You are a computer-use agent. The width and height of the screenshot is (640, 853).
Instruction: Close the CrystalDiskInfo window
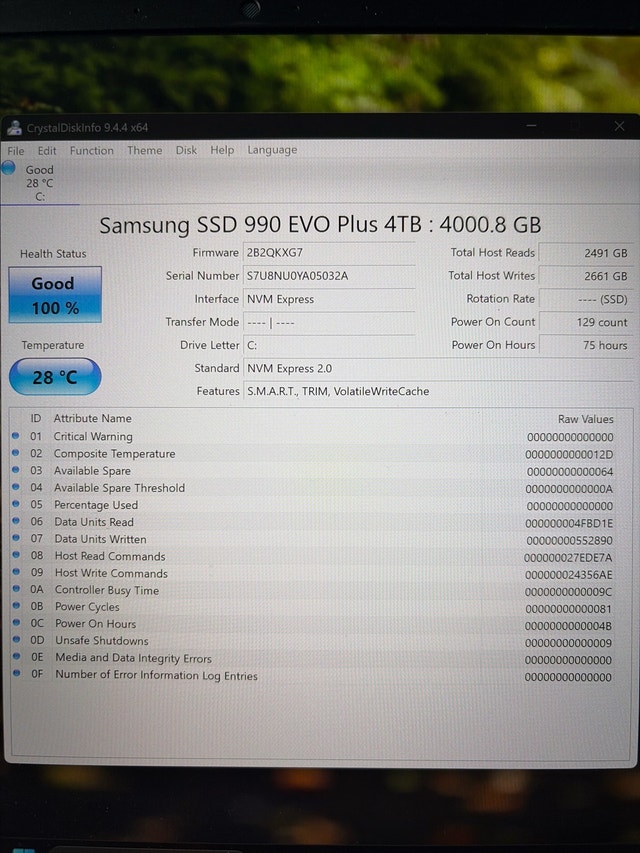pos(619,126)
